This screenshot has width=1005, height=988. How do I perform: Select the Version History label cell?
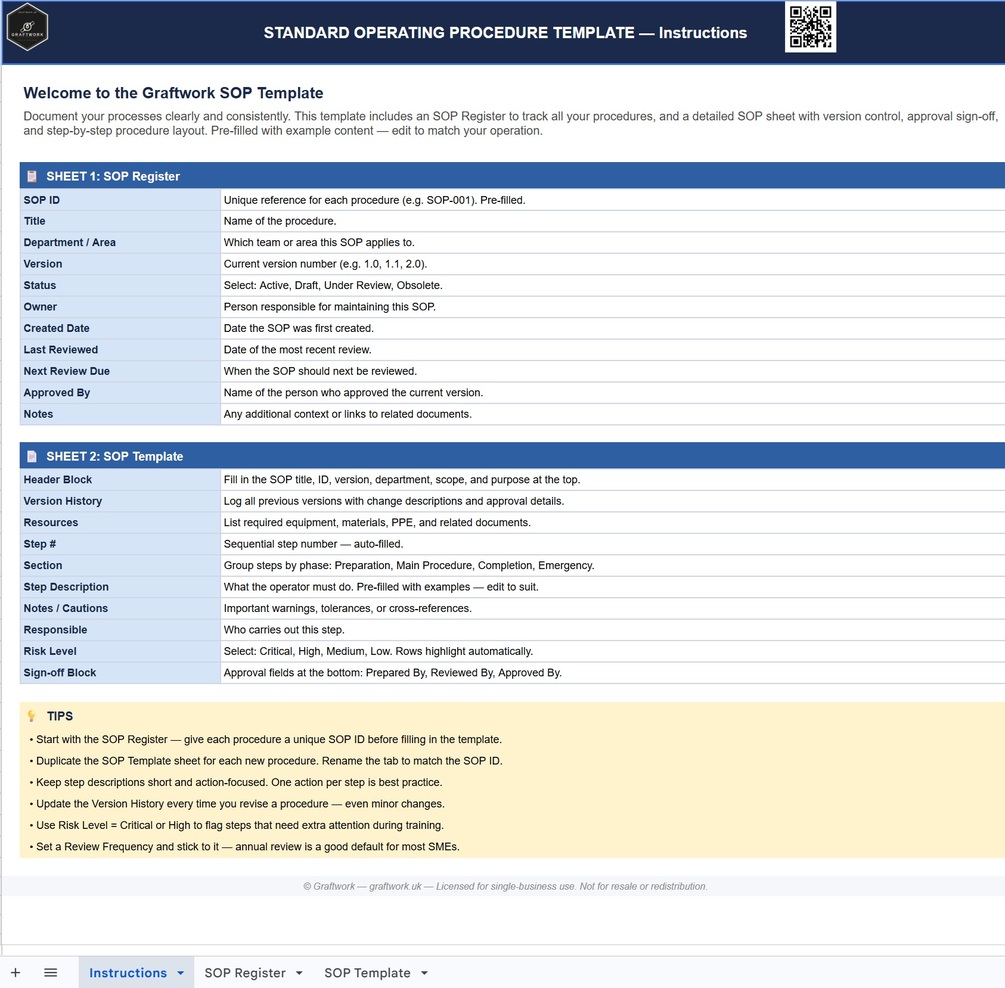point(120,501)
